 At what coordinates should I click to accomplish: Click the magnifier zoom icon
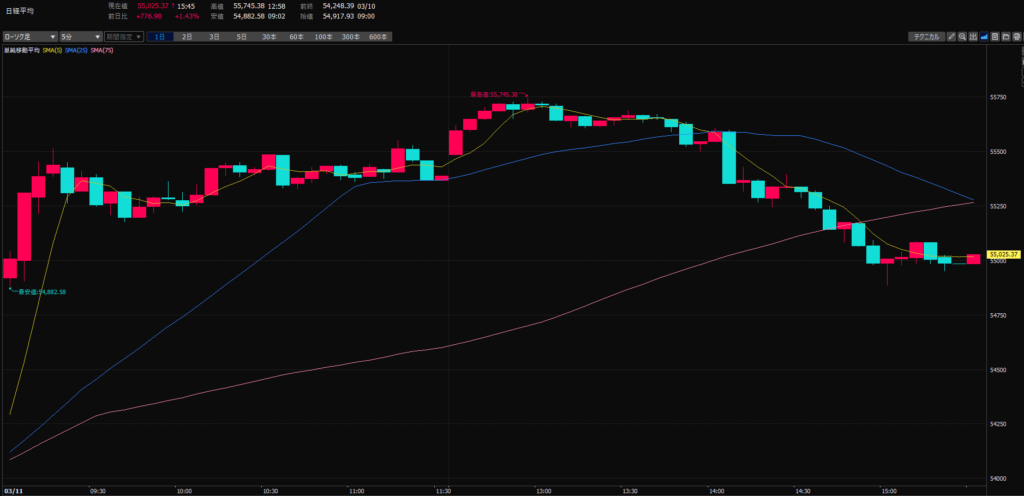(x=962, y=36)
